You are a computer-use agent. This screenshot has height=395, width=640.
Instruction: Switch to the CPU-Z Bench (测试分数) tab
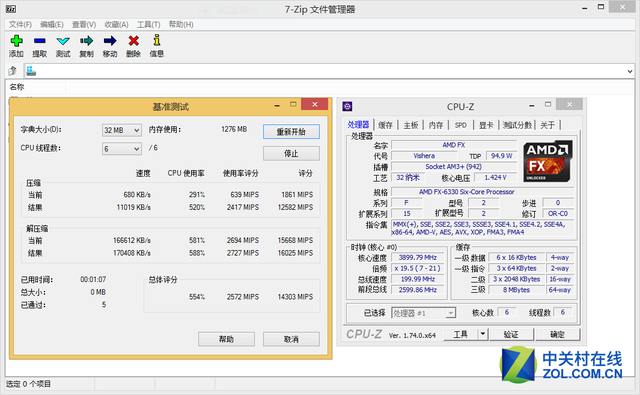[517, 125]
